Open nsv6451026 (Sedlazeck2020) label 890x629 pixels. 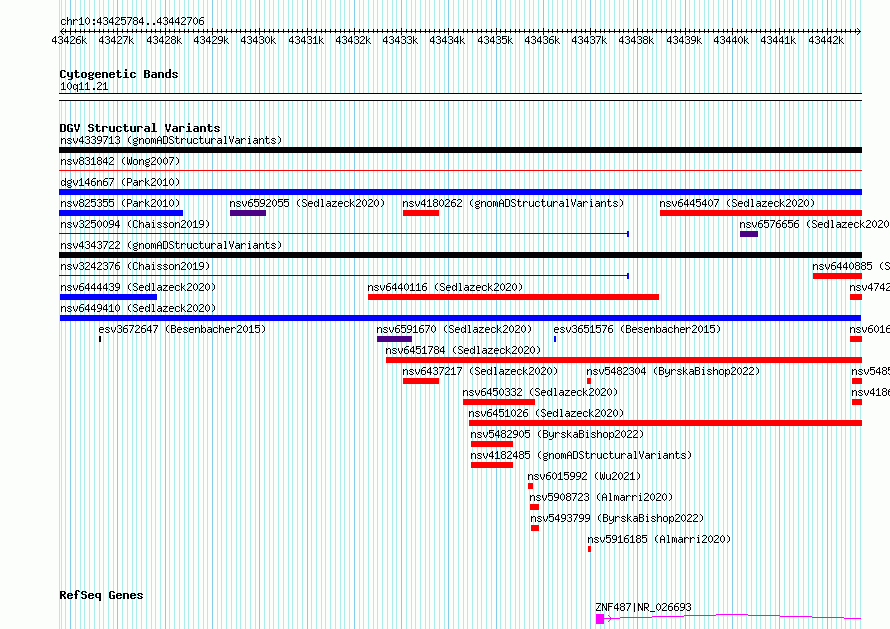click(546, 413)
